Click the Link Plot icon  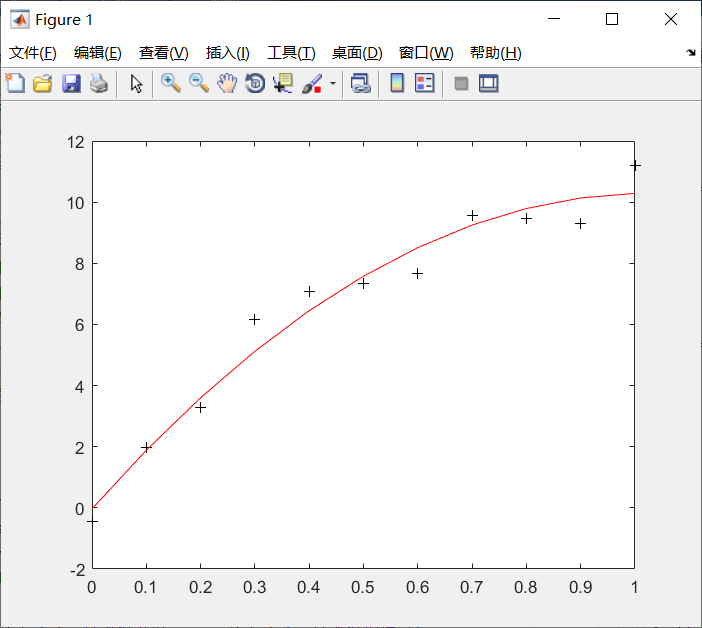point(360,83)
